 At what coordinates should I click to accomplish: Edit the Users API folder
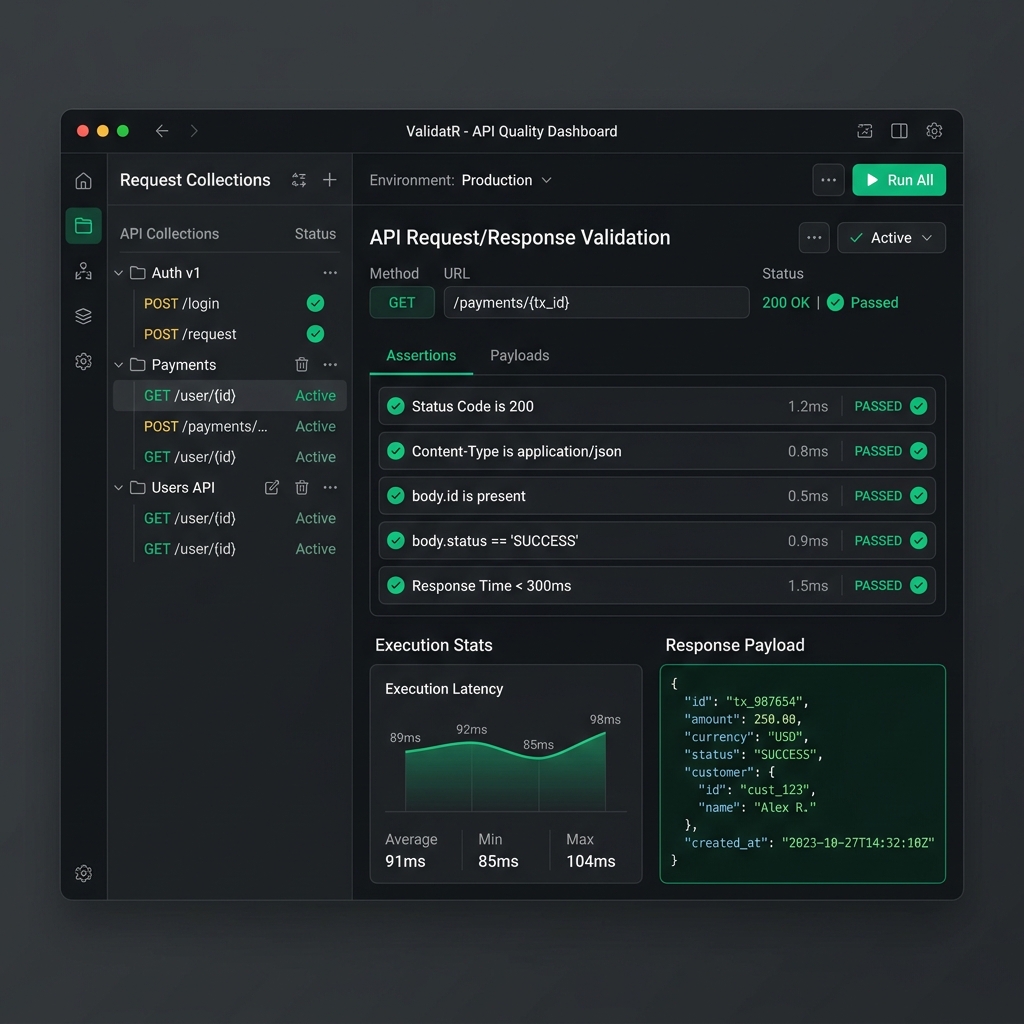click(x=272, y=487)
